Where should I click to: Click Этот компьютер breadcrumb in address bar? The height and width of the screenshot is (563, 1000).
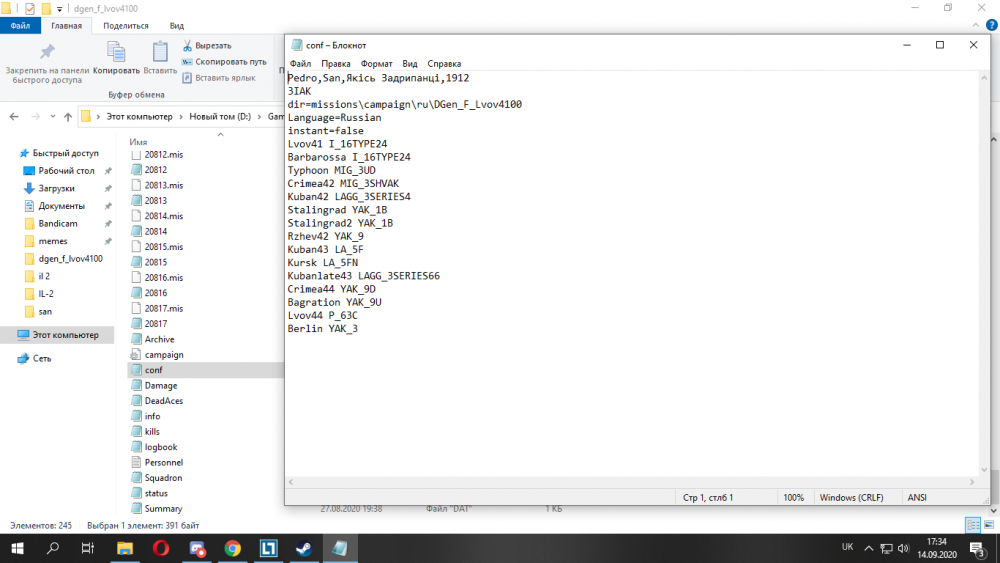139,117
